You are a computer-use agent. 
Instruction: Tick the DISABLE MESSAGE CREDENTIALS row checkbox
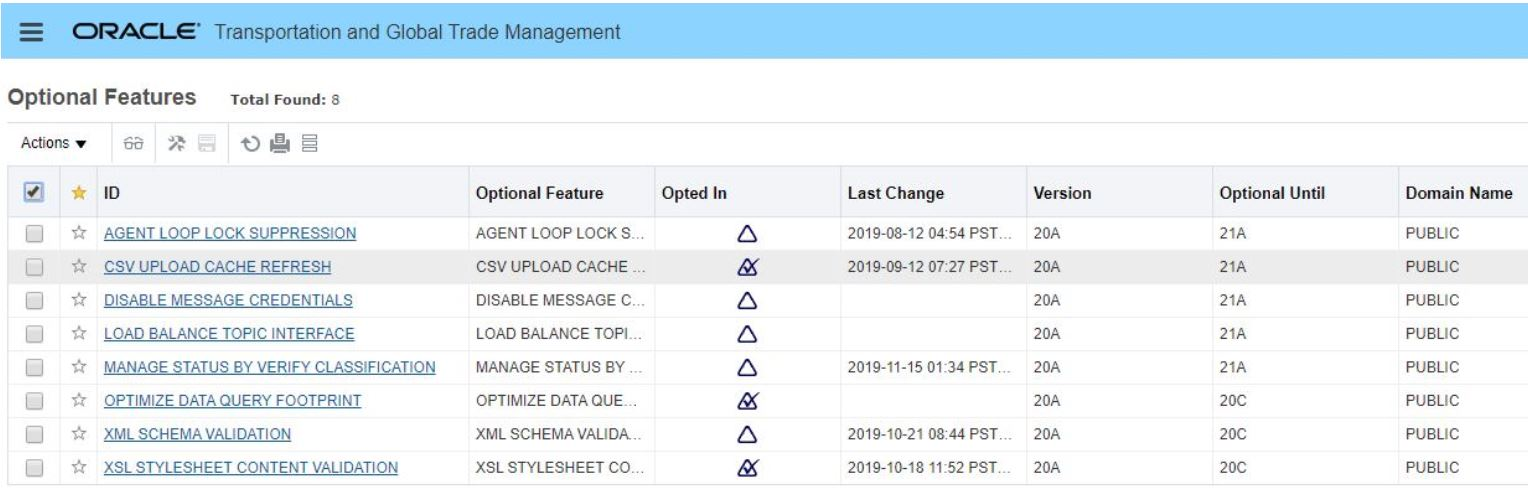click(34, 300)
